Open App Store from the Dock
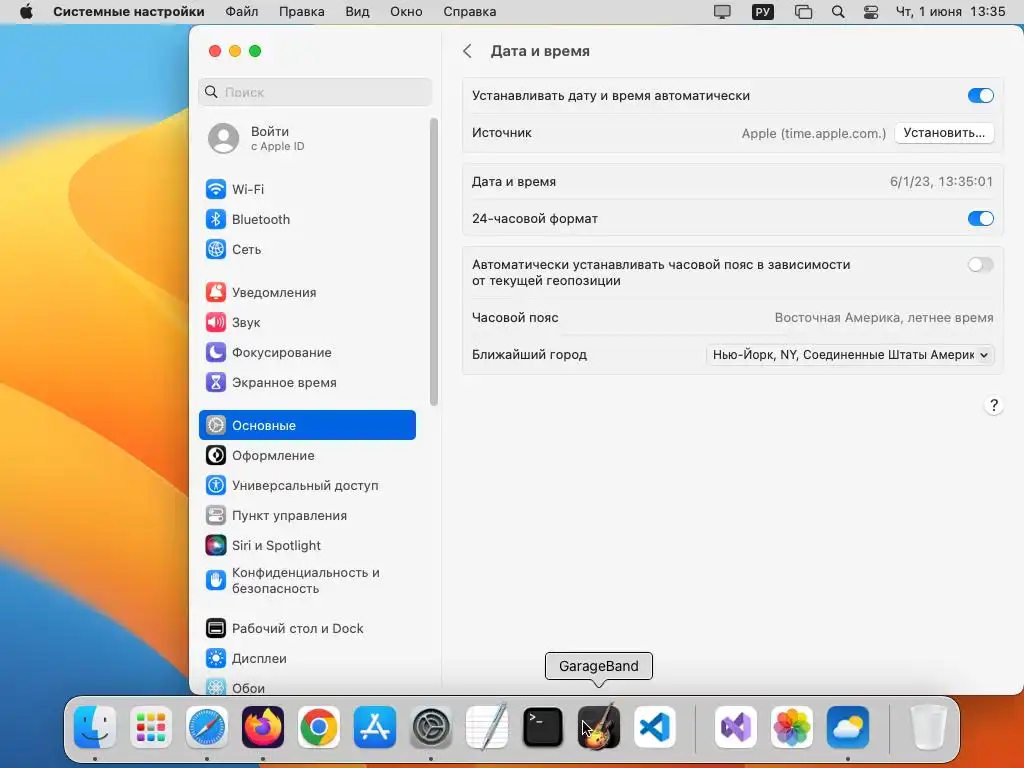 click(375, 727)
